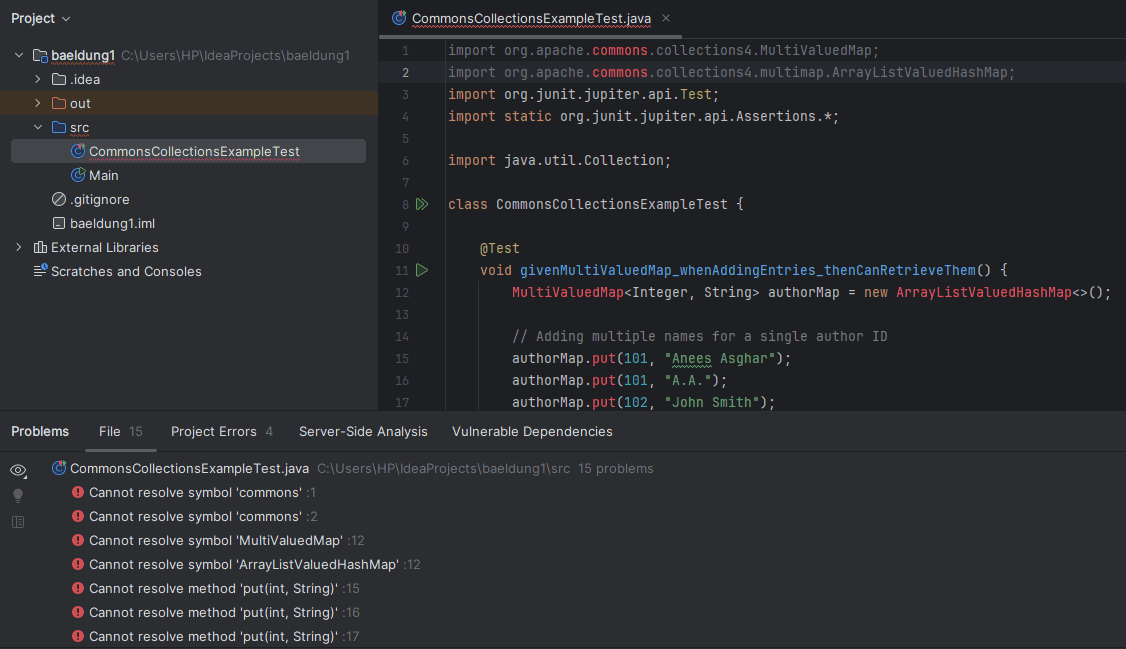1126x649 pixels.
Task: Click the givenMultiValuedMap test method name
Action: pyautogui.click(x=748, y=271)
